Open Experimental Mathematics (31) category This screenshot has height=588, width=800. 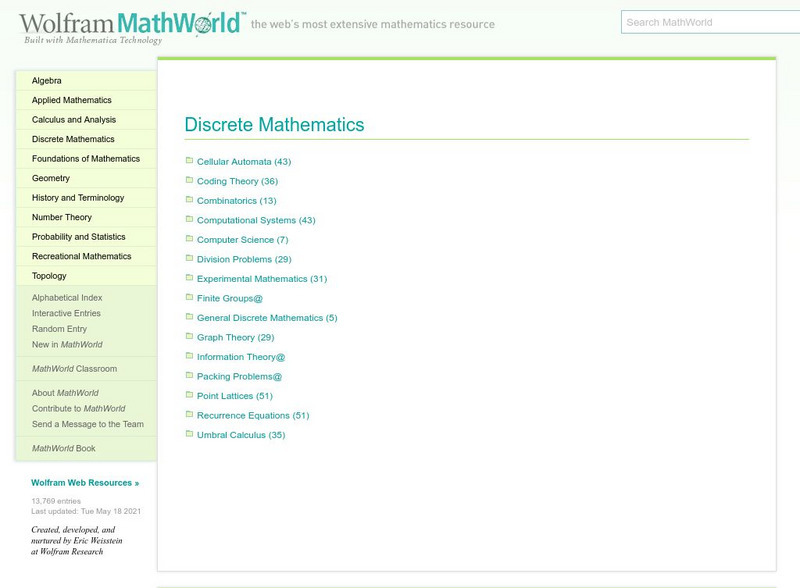262,279
